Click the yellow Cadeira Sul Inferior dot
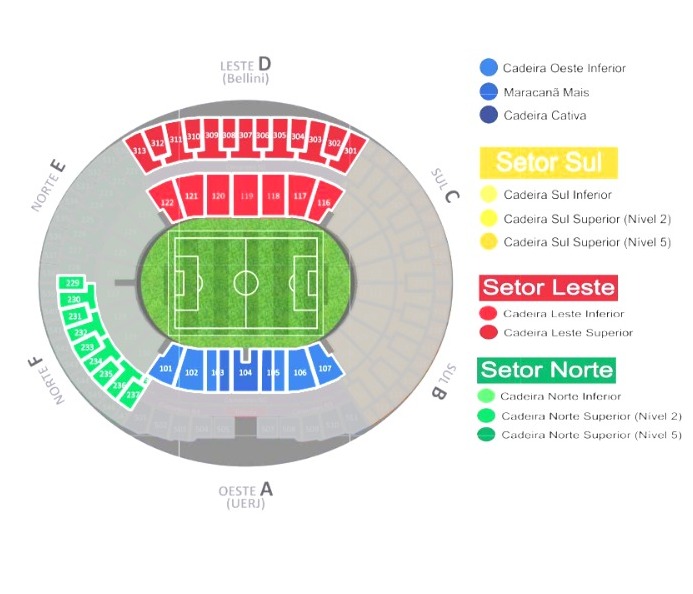The height and width of the screenshot is (594, 693). [x=488, y=195]
